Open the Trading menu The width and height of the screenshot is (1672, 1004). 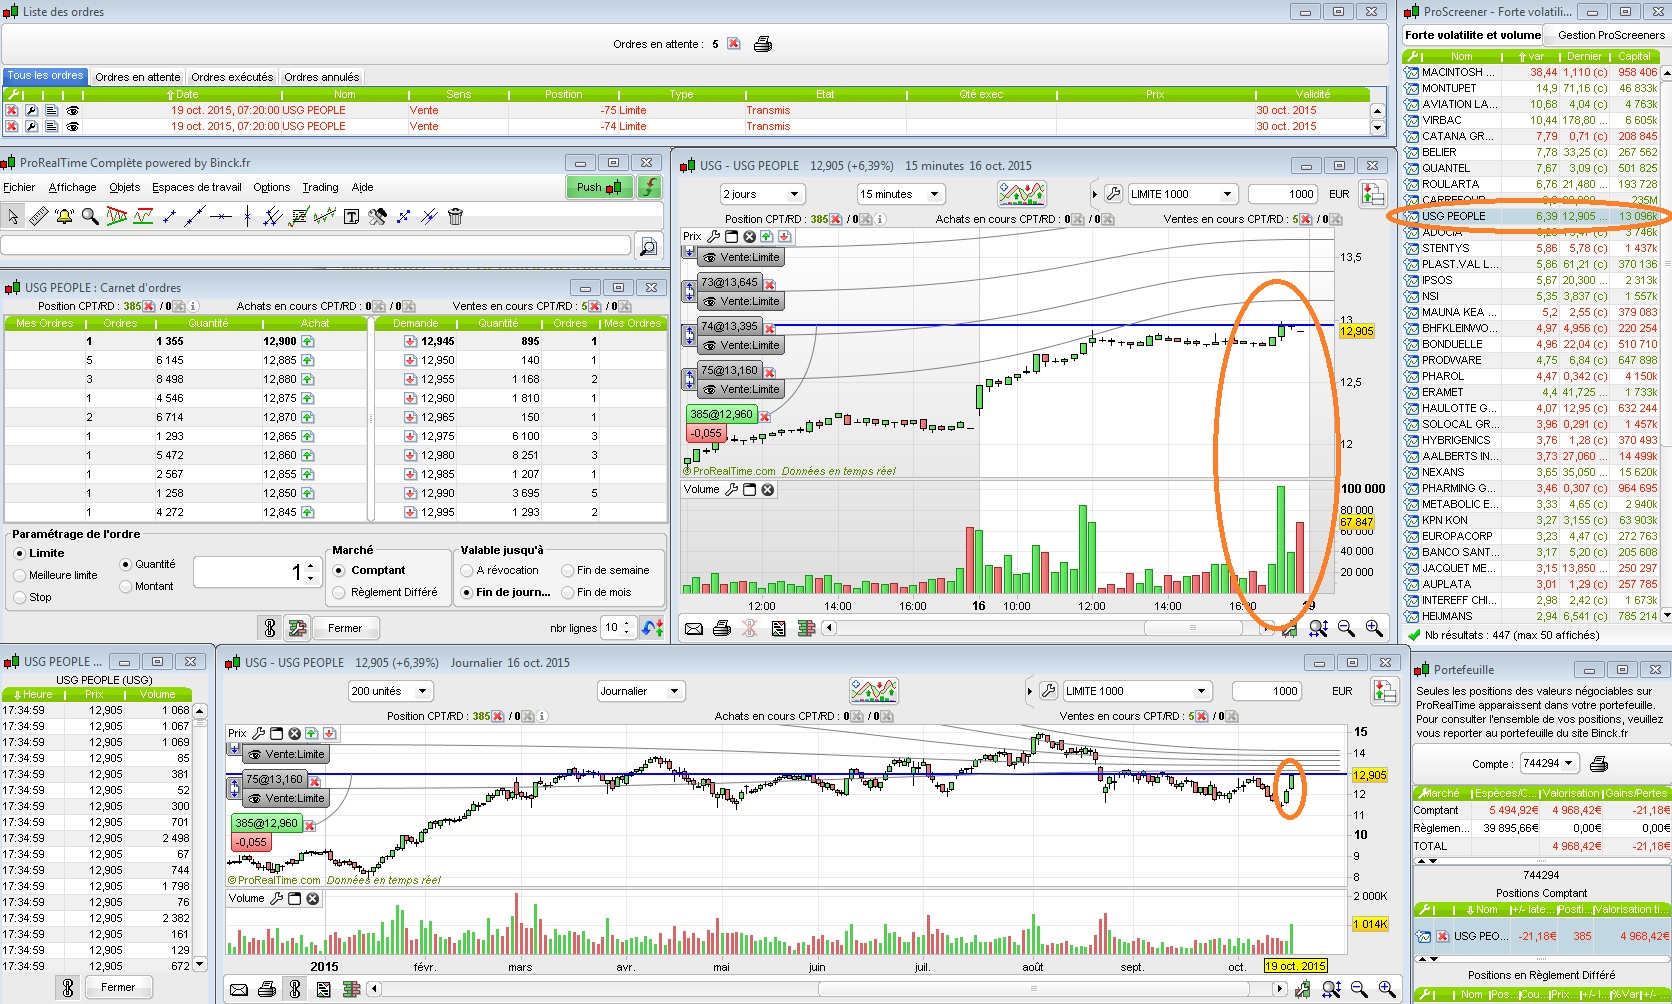pos(320,187)
